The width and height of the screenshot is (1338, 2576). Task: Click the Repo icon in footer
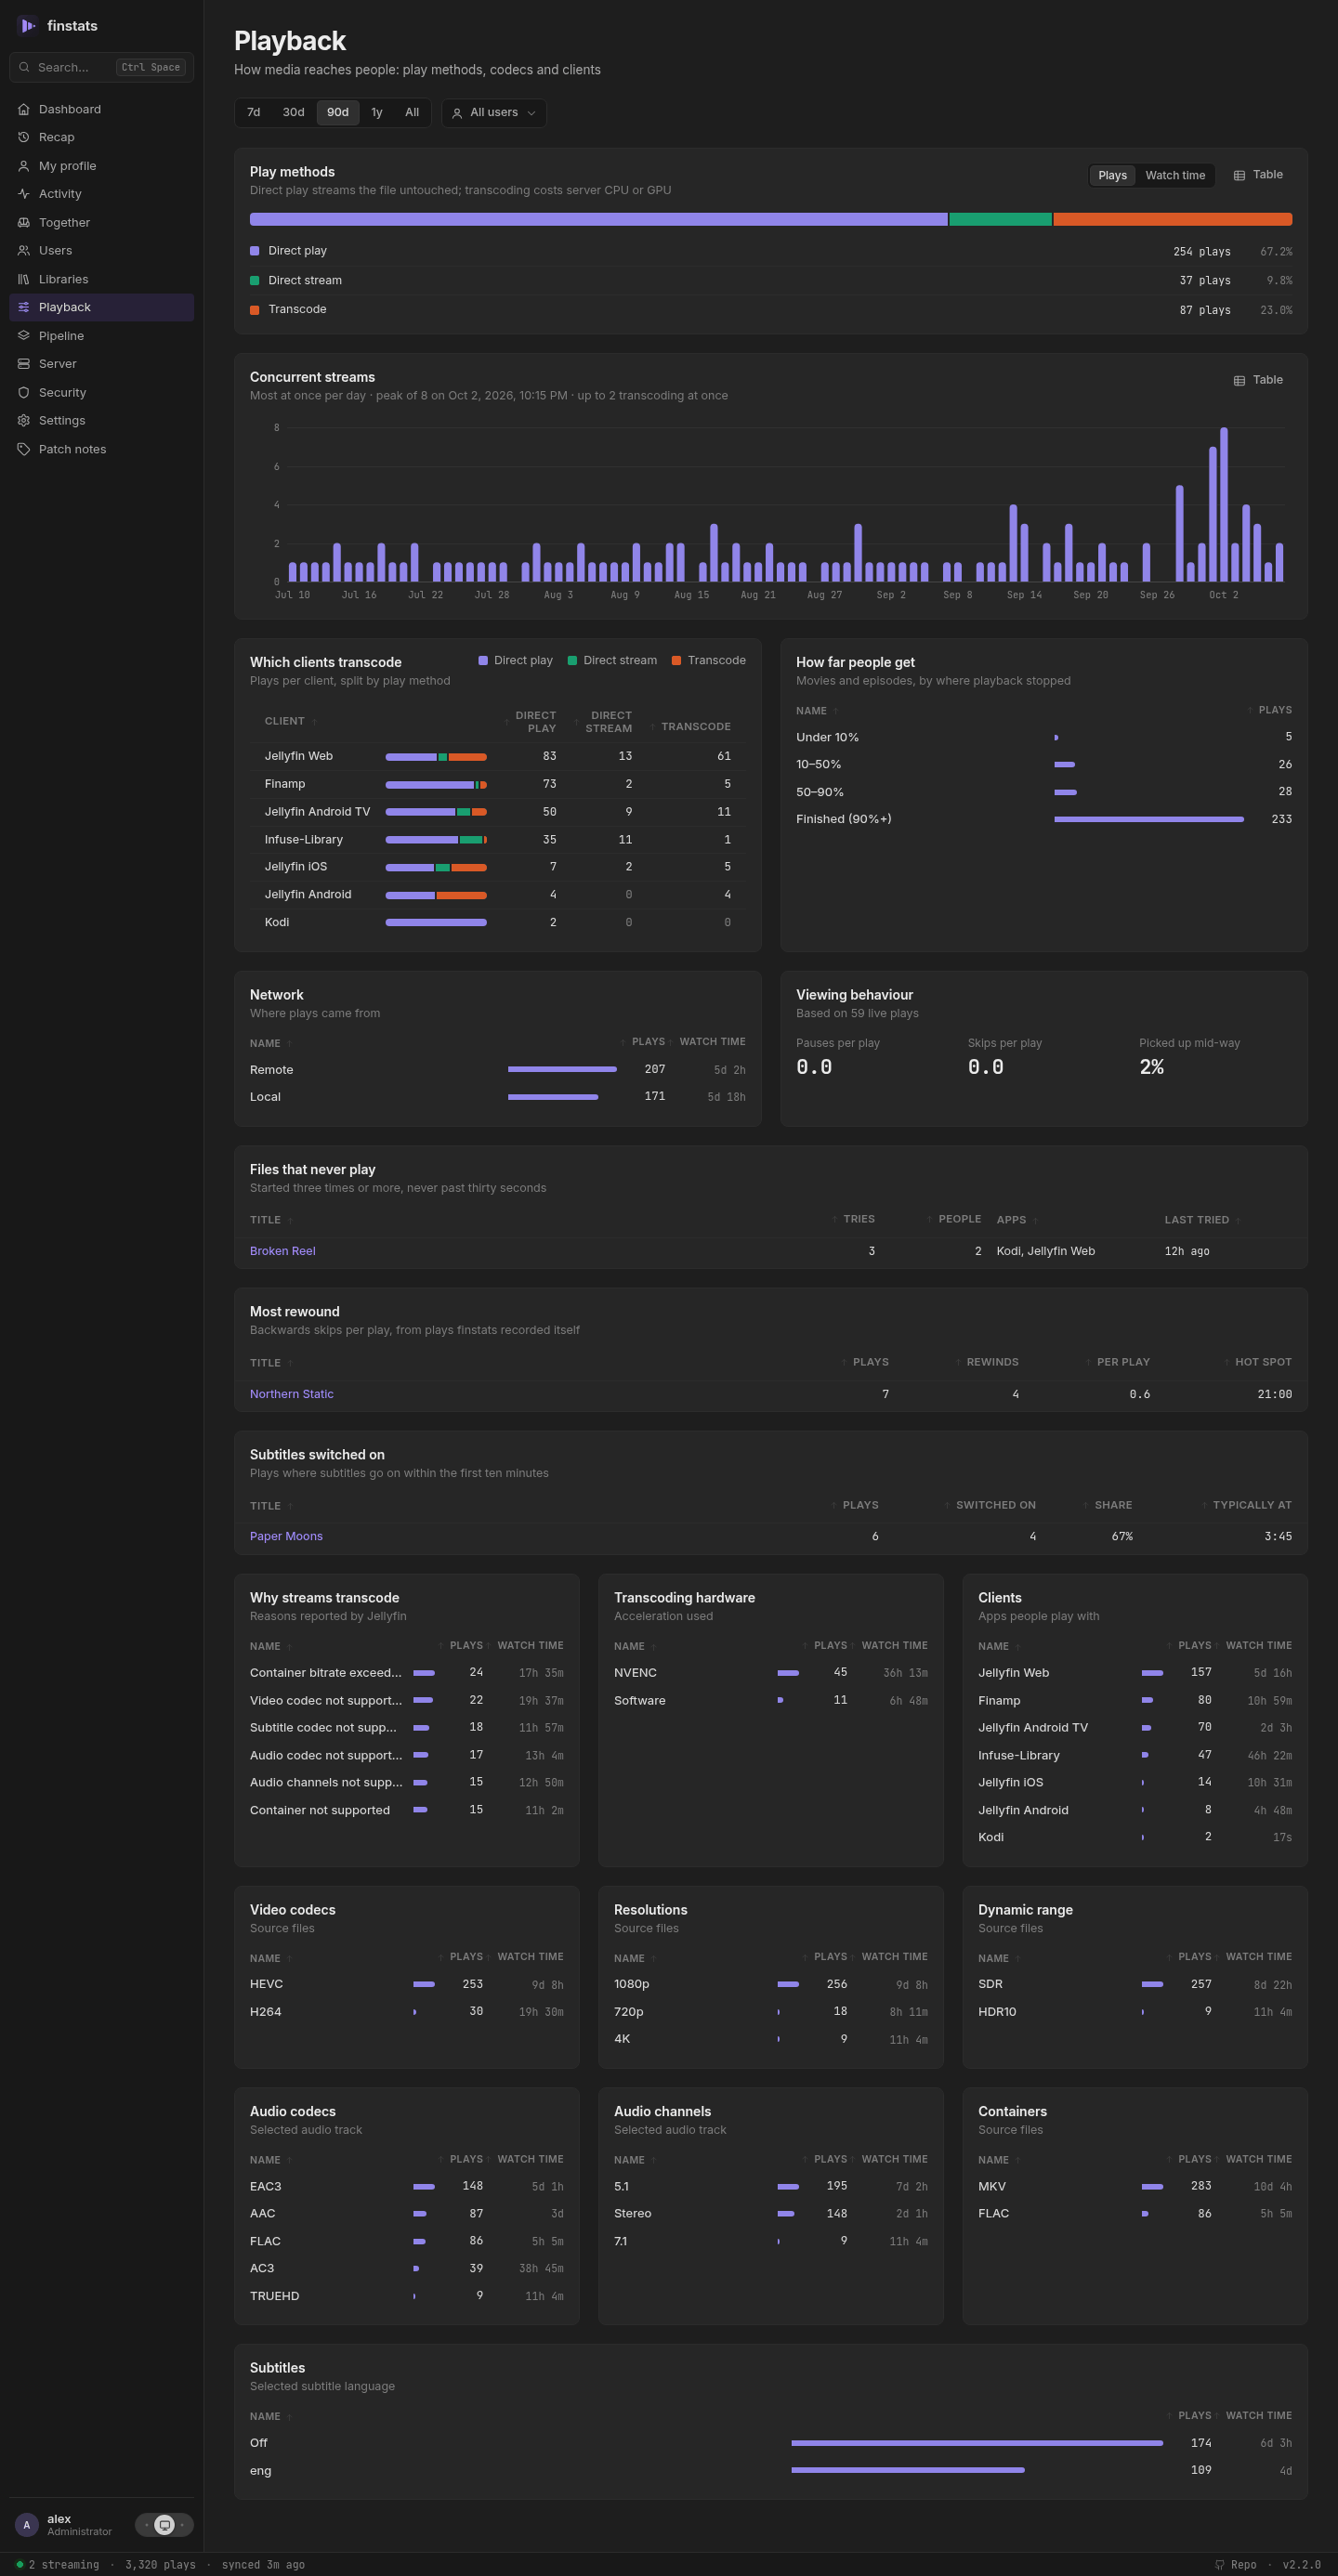(x=1219, y=2564)
